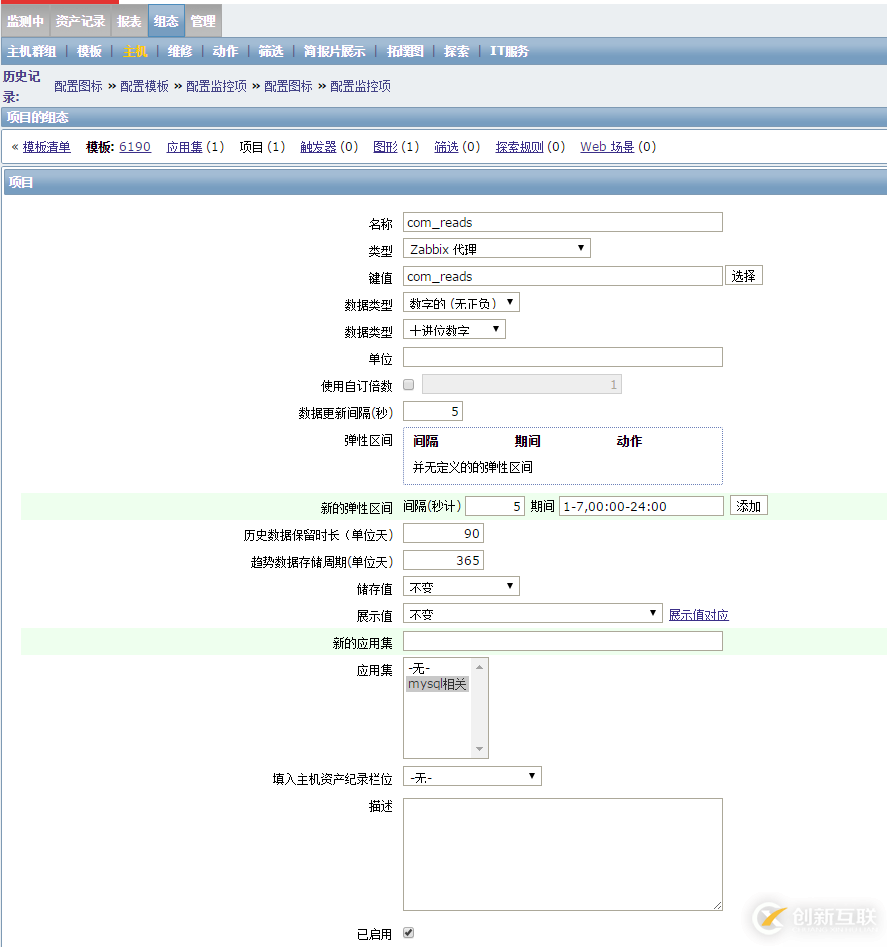Open the 十进位数字 dropdown
The image size is (887, 947).
coord(454,330)
